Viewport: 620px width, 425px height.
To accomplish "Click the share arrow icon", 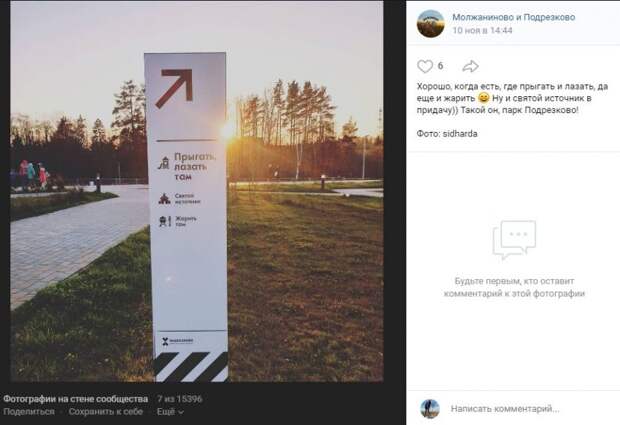I will coord(471,66).
